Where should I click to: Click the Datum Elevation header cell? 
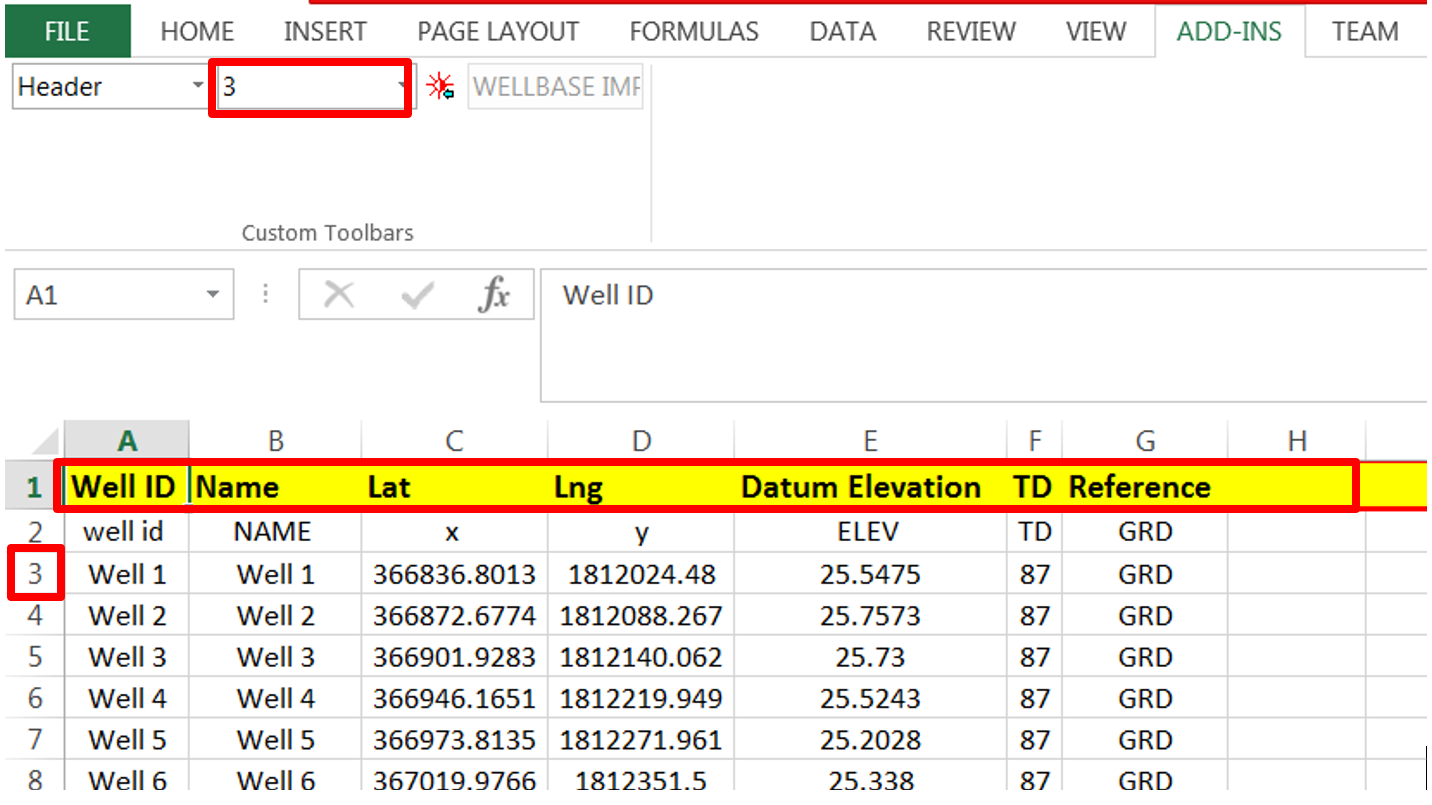(x=870, y=487)
